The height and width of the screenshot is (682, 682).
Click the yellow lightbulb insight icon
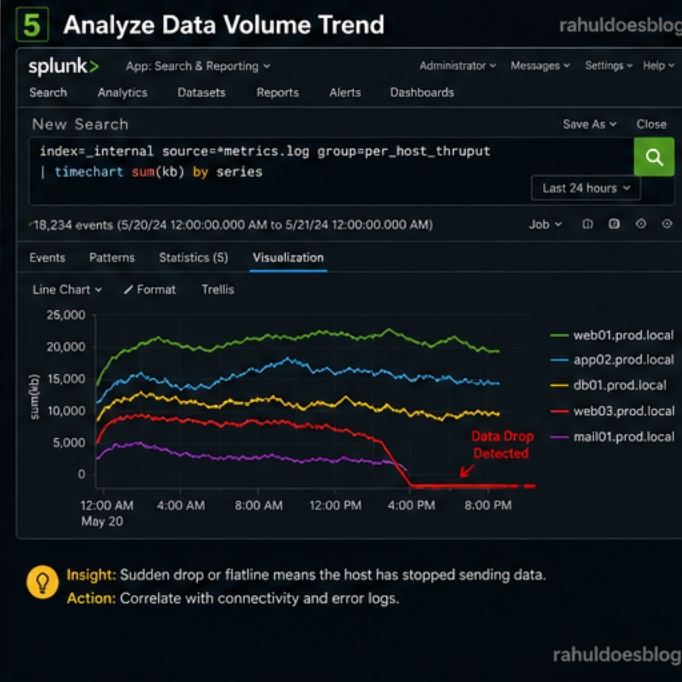(42, 582)
